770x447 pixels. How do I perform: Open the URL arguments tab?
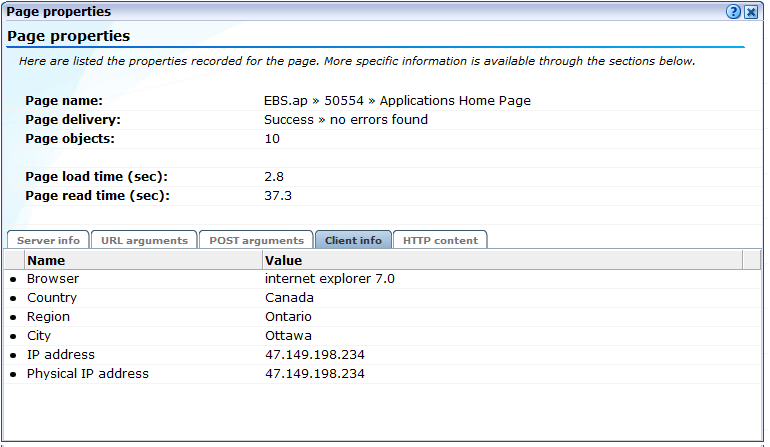pos(144,240)
